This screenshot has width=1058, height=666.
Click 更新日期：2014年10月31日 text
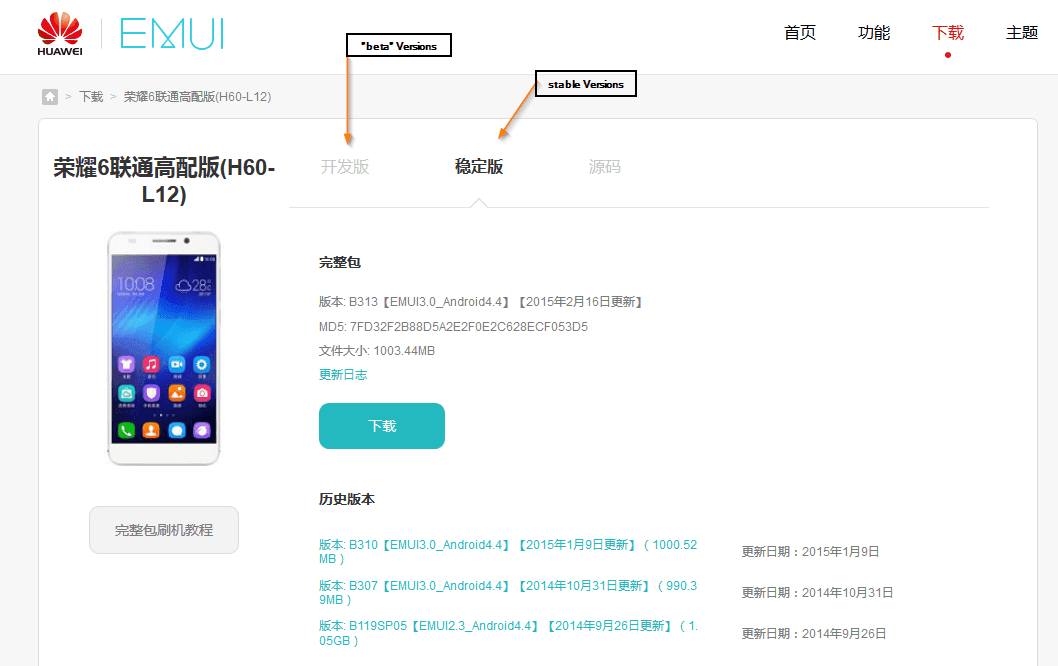[x=817, y=592]
